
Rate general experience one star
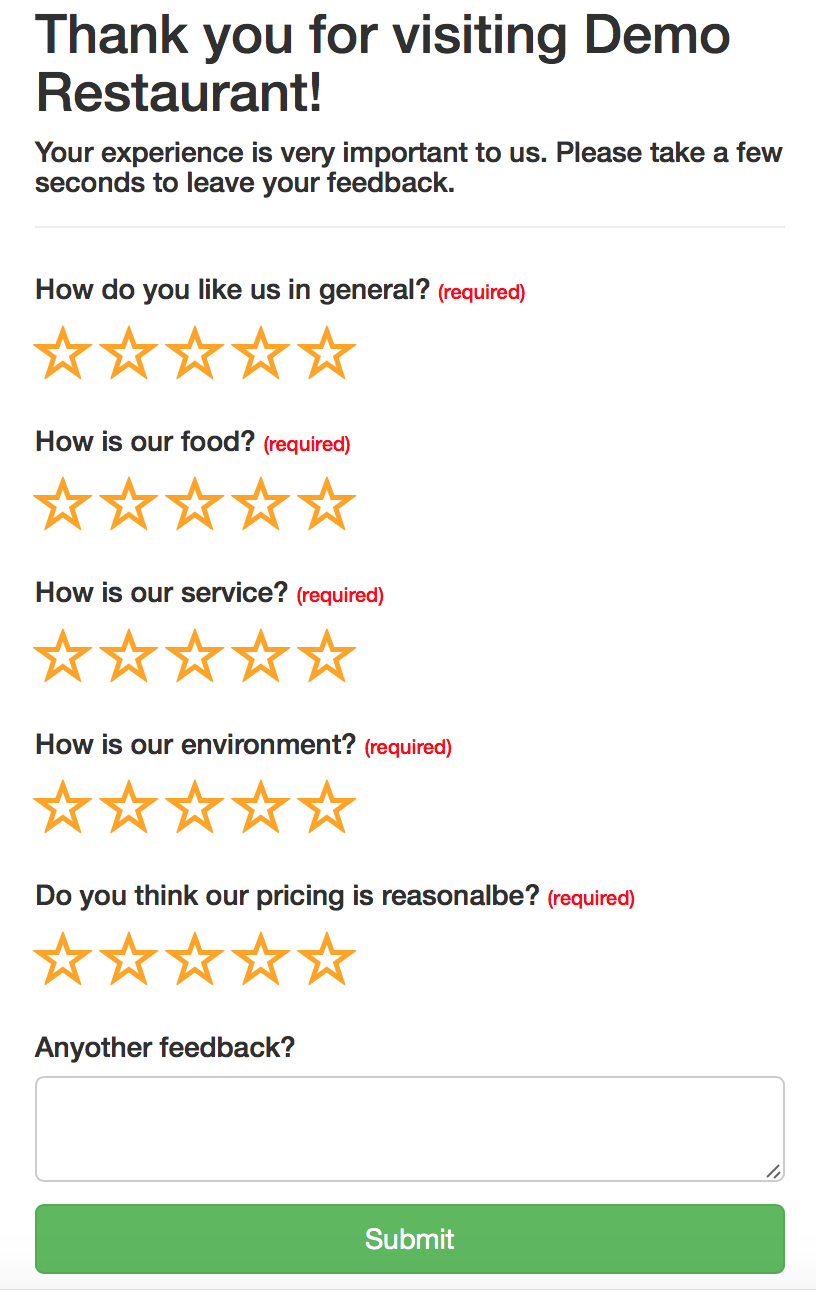63,354
